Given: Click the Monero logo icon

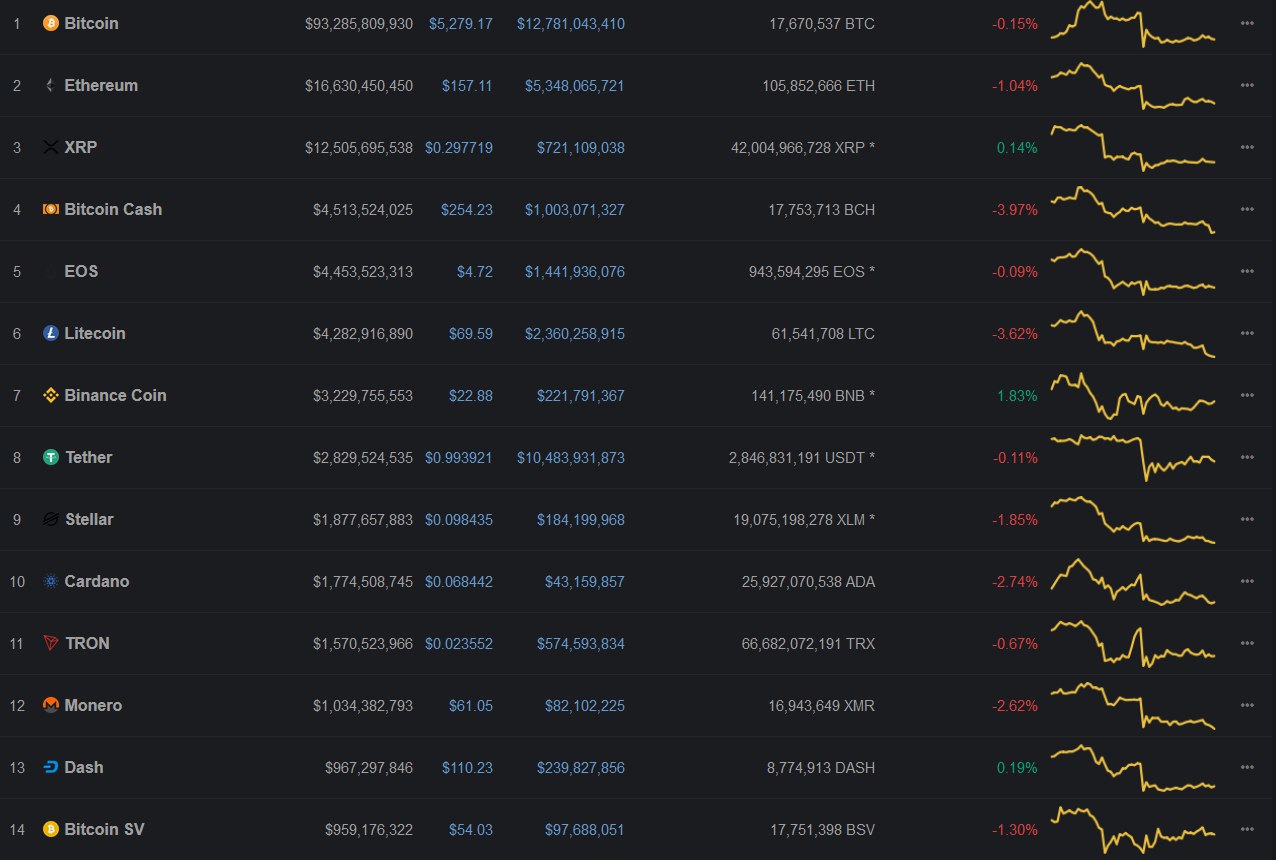Looking at the screenshot, I should click(51, 705).
